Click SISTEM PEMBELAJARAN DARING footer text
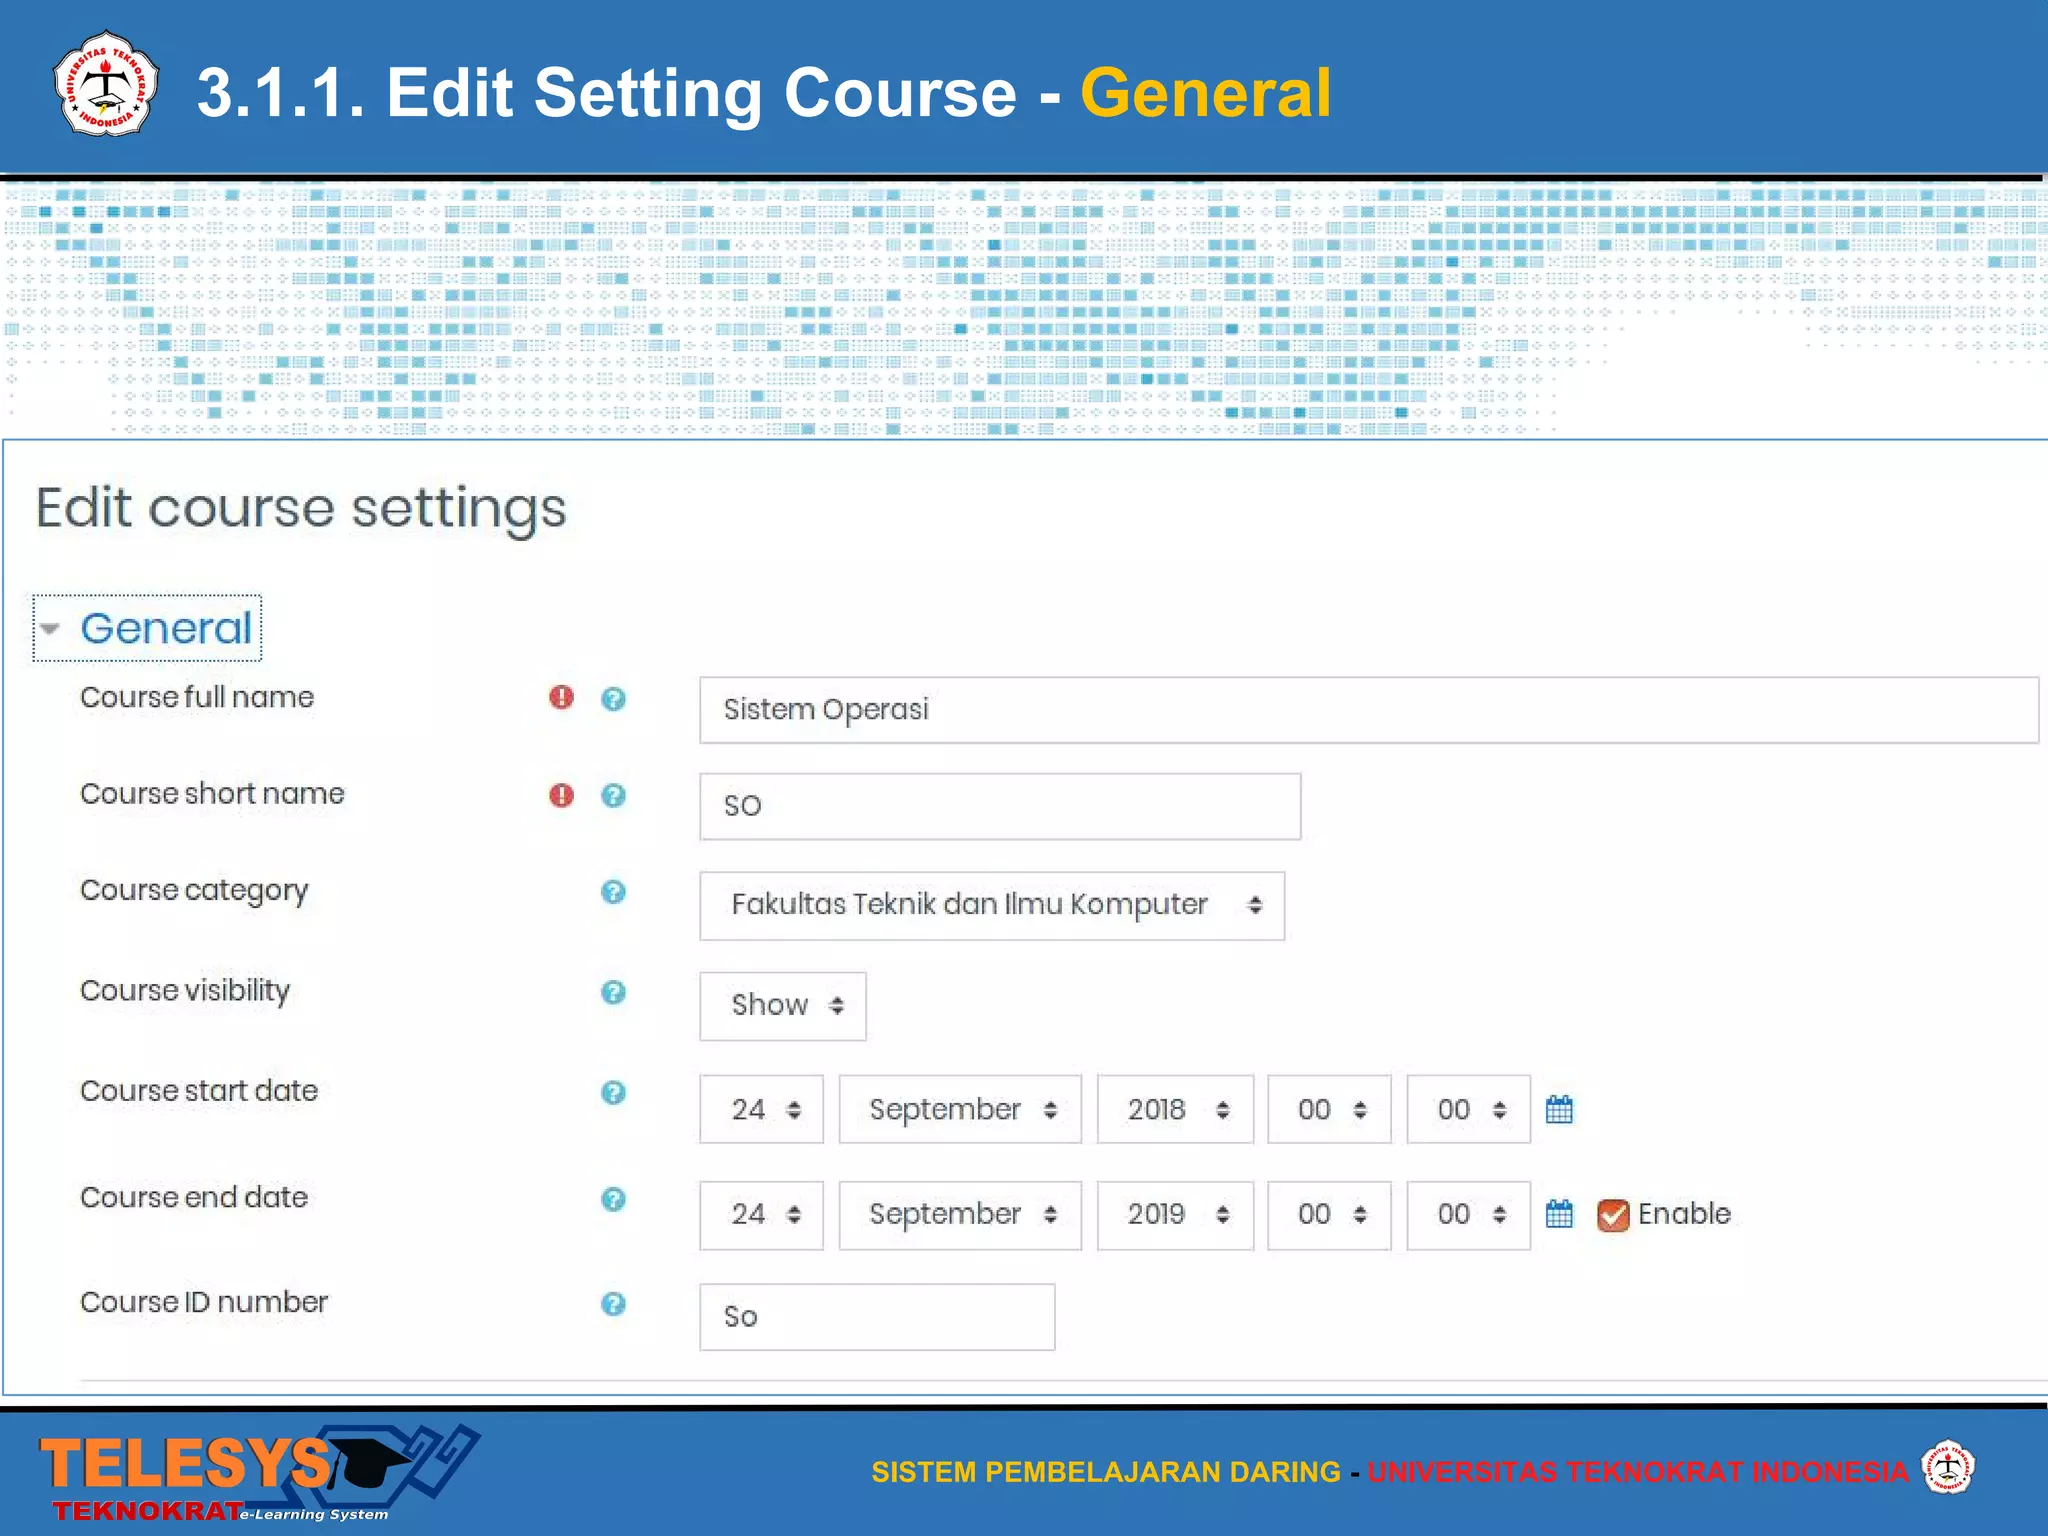The image size is (2048, 1536). pos(1105,1472)
